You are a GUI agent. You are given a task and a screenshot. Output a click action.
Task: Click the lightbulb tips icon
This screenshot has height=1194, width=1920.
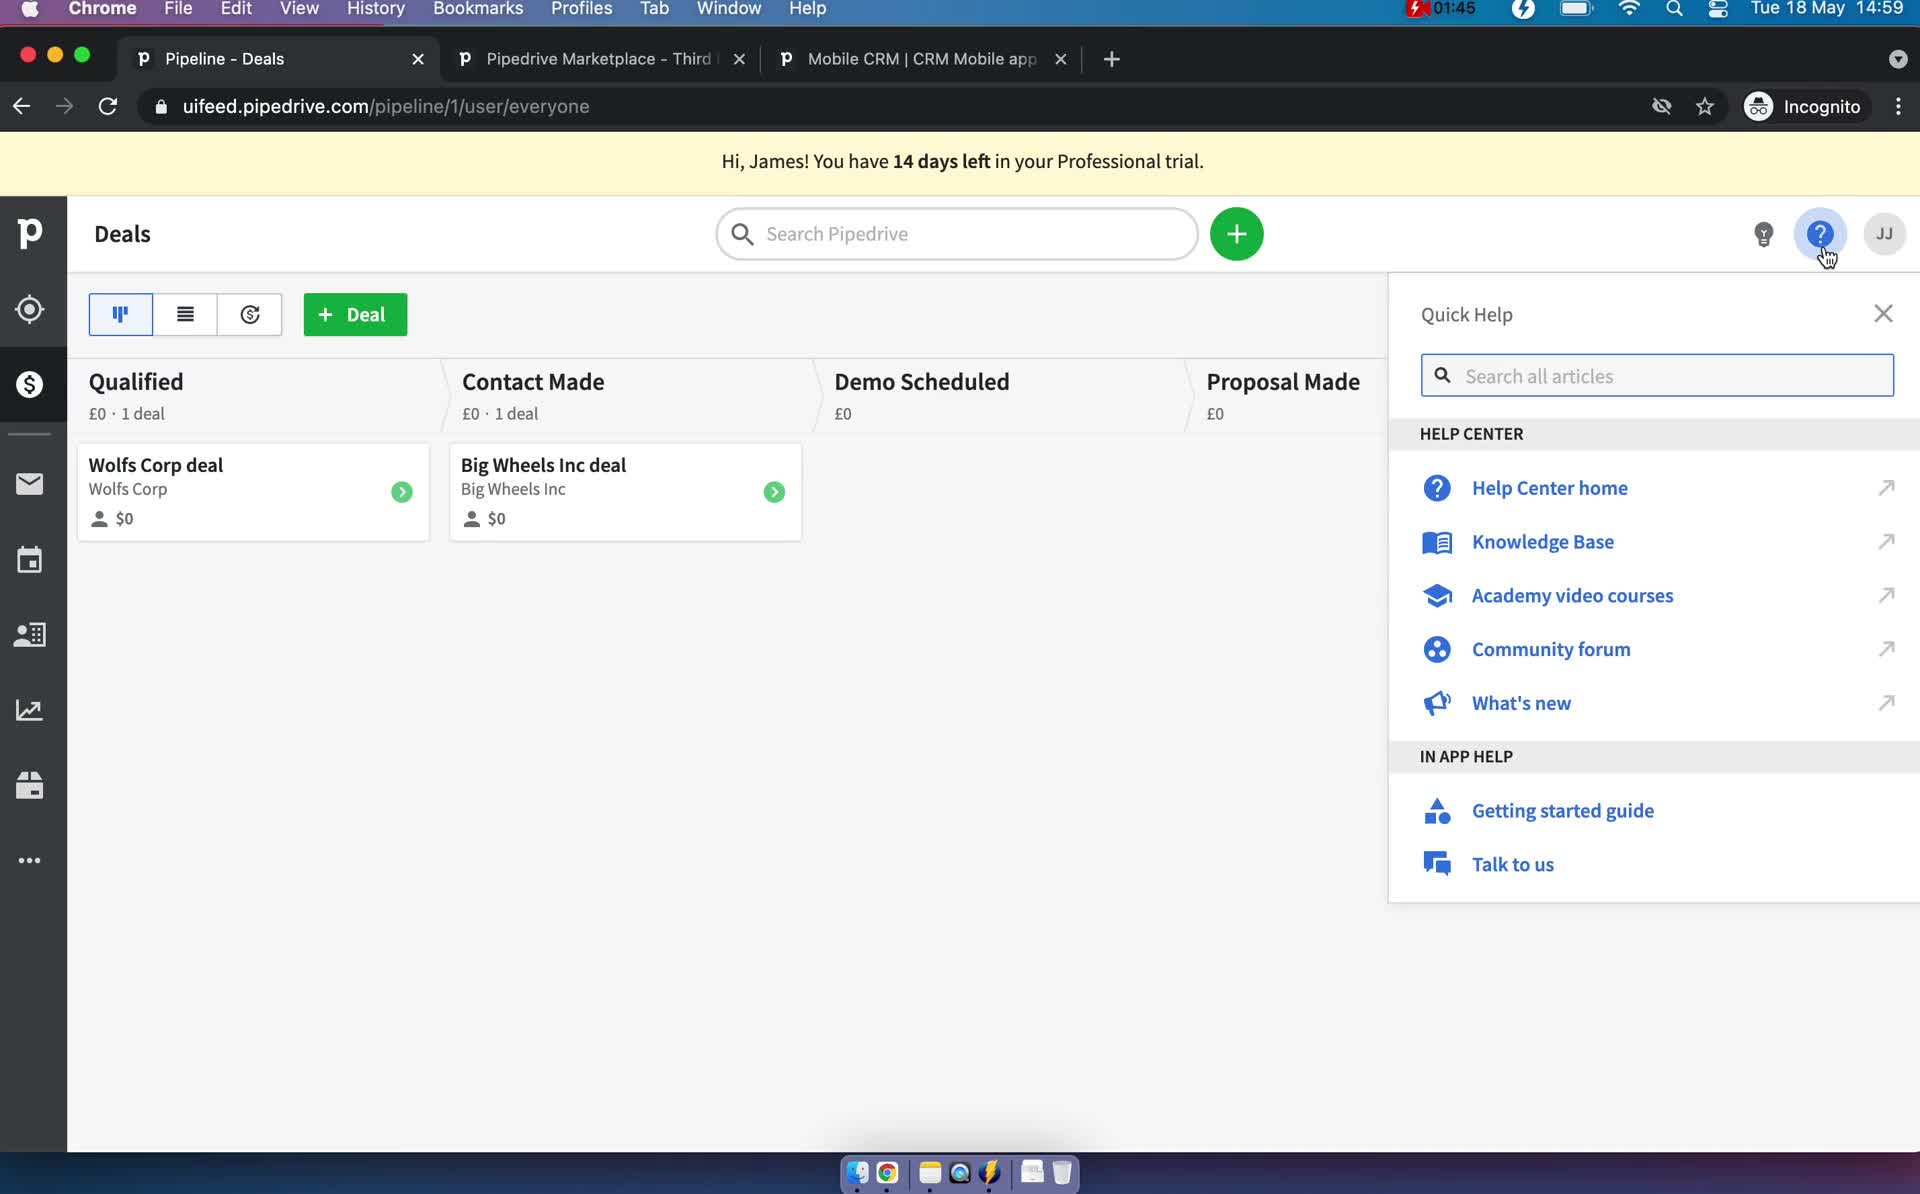[x=1763, y=232]
